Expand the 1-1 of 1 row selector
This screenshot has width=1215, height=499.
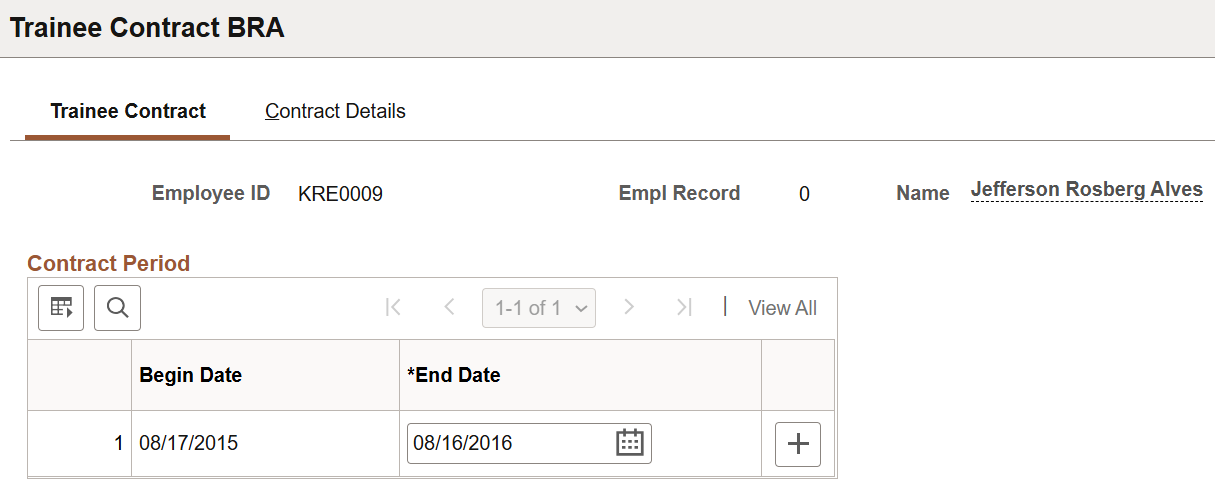click(x=539, y=308)
